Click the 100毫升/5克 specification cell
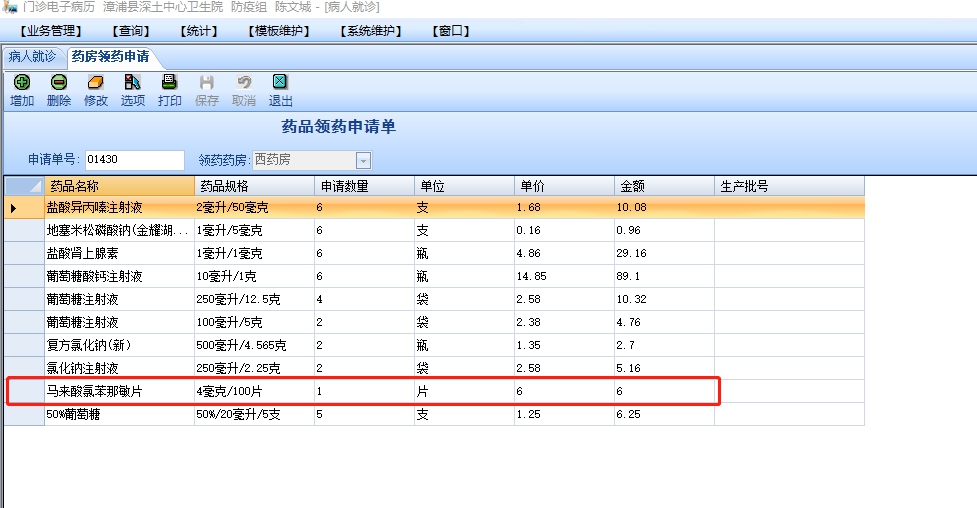The width and height of the screenshot is (977, 508). pyautogui.click(x=254, y=322)
